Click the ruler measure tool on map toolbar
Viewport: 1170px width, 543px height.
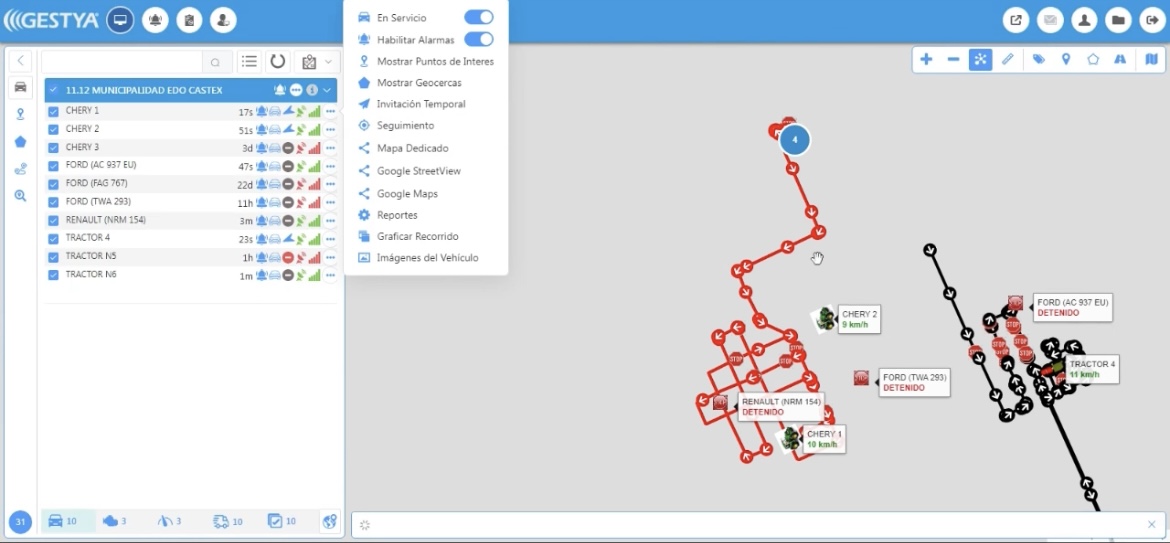coord(1008,60)
